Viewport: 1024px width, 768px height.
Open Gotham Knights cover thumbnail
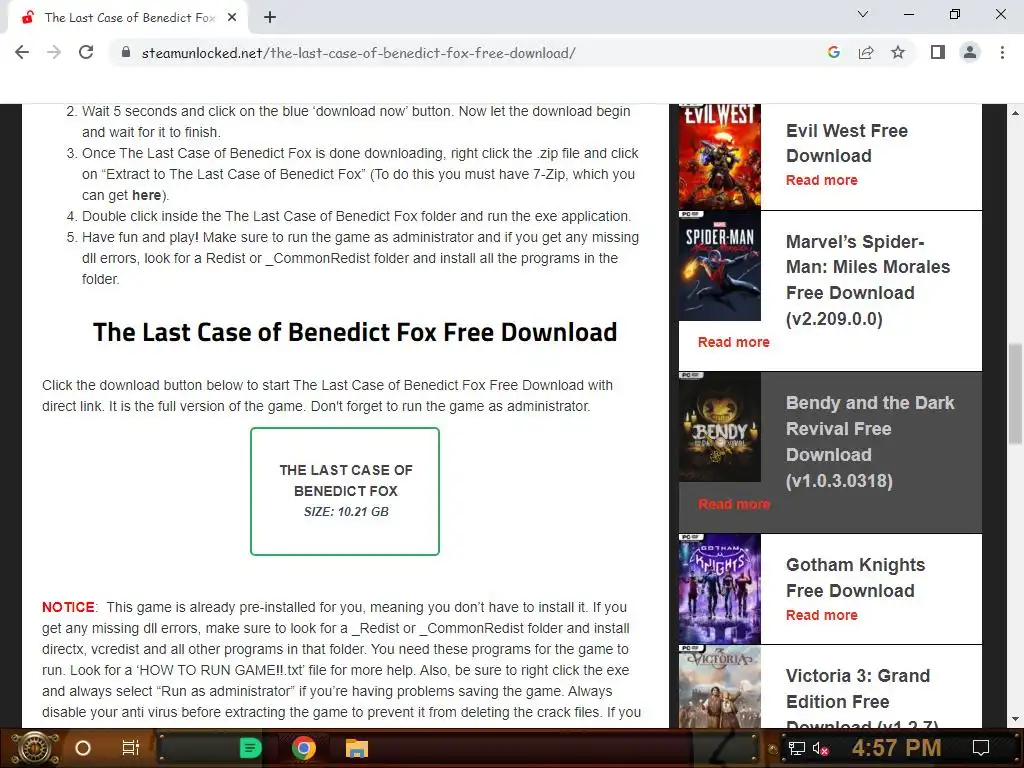click(x=720, y=589)
